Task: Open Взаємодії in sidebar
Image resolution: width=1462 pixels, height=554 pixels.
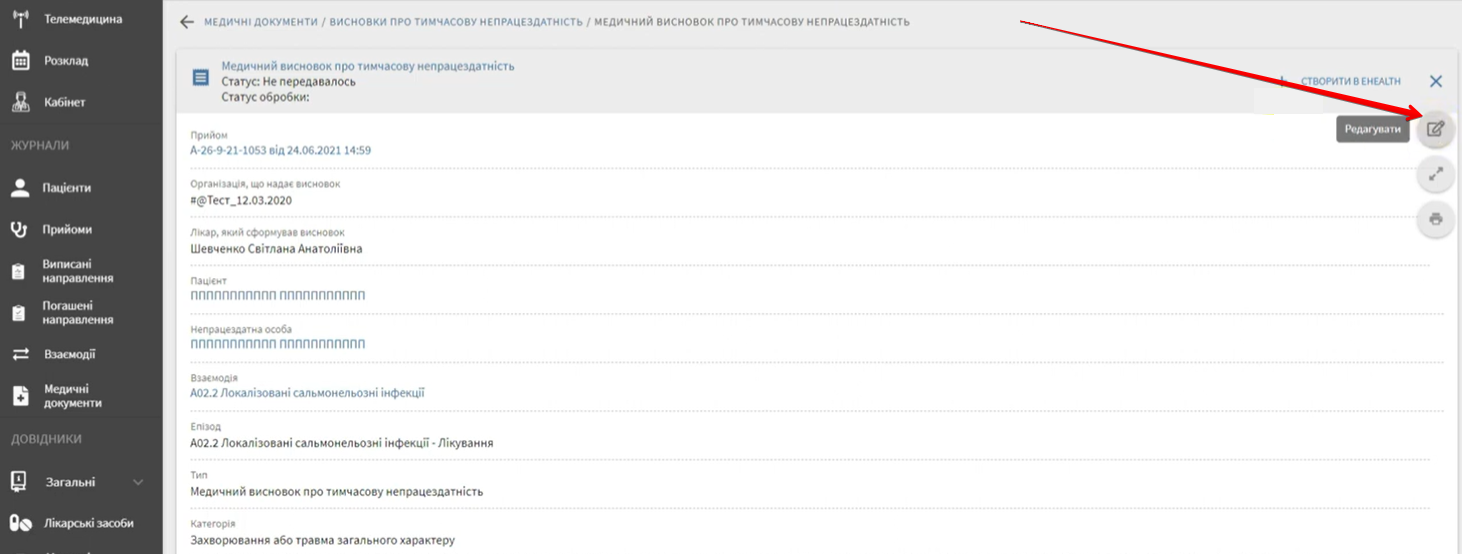Action: point(68,354)
